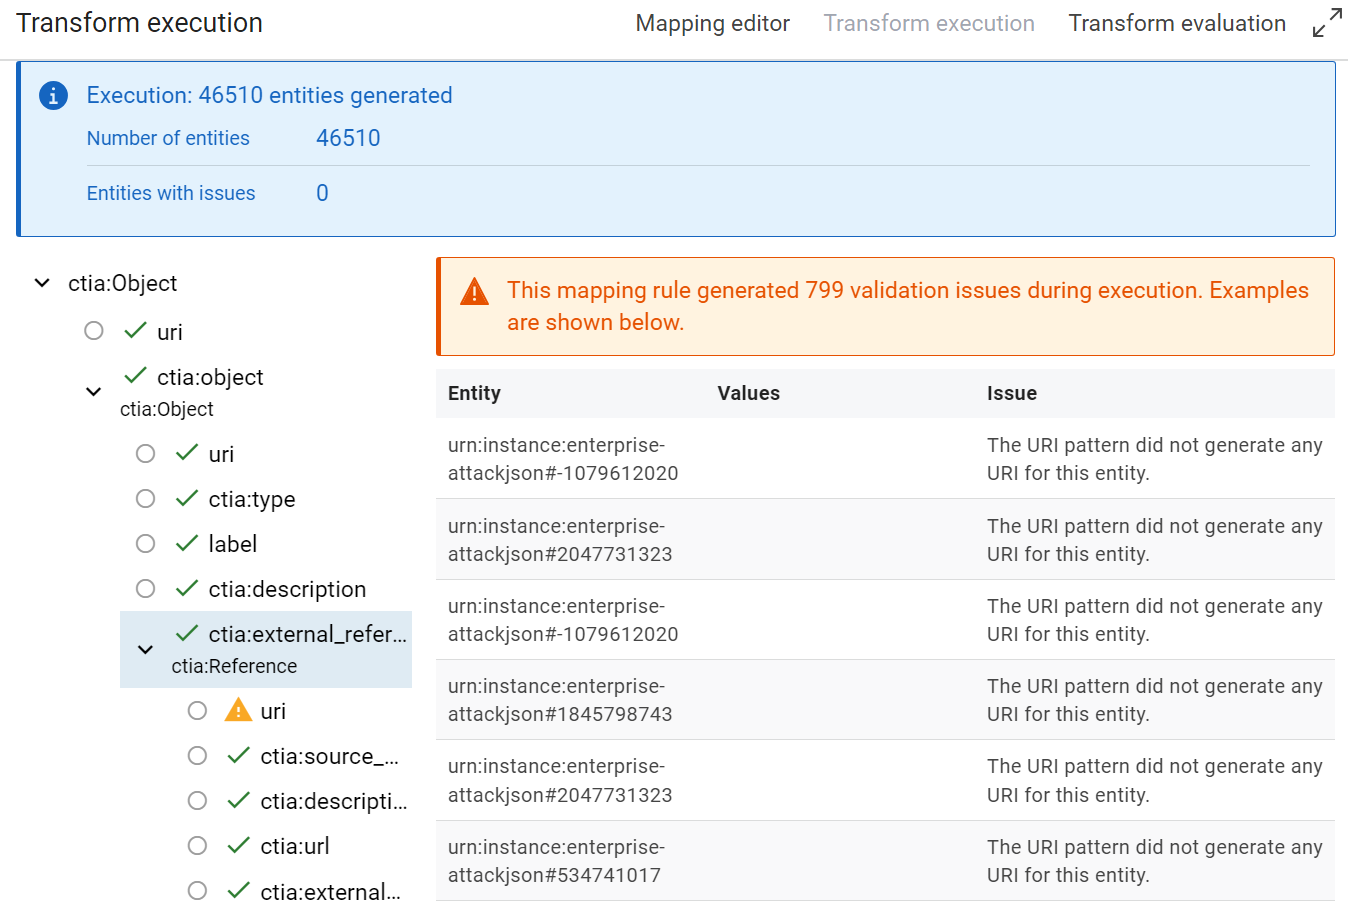Screen dimensions: 1348x910
Task: Switch to the Mapping editor tab
Action: click(x=712, y=23)
